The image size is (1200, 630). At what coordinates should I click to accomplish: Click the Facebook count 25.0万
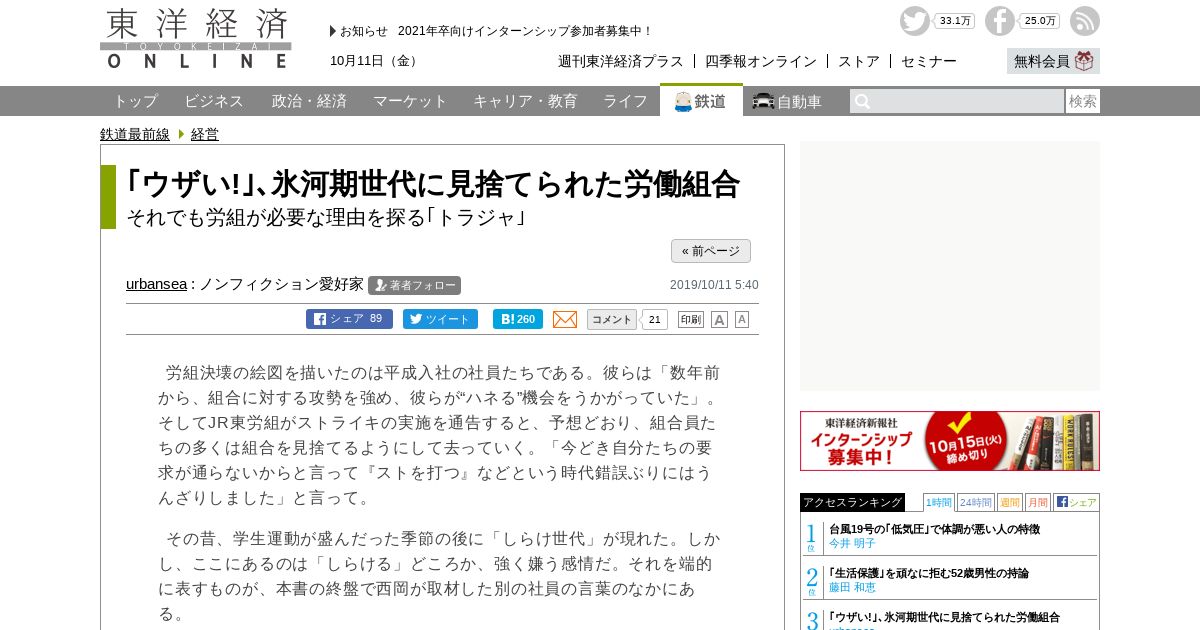click(x=1040, y=21)
